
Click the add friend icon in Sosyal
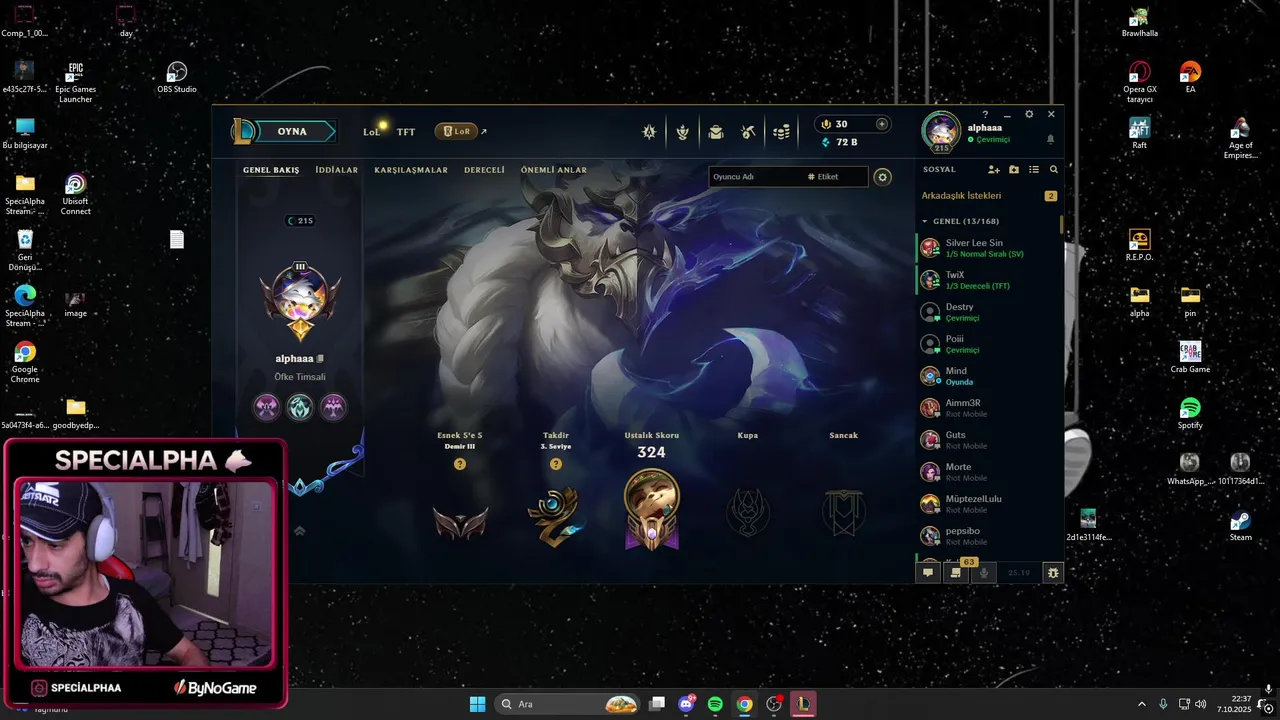pos(995,170)
